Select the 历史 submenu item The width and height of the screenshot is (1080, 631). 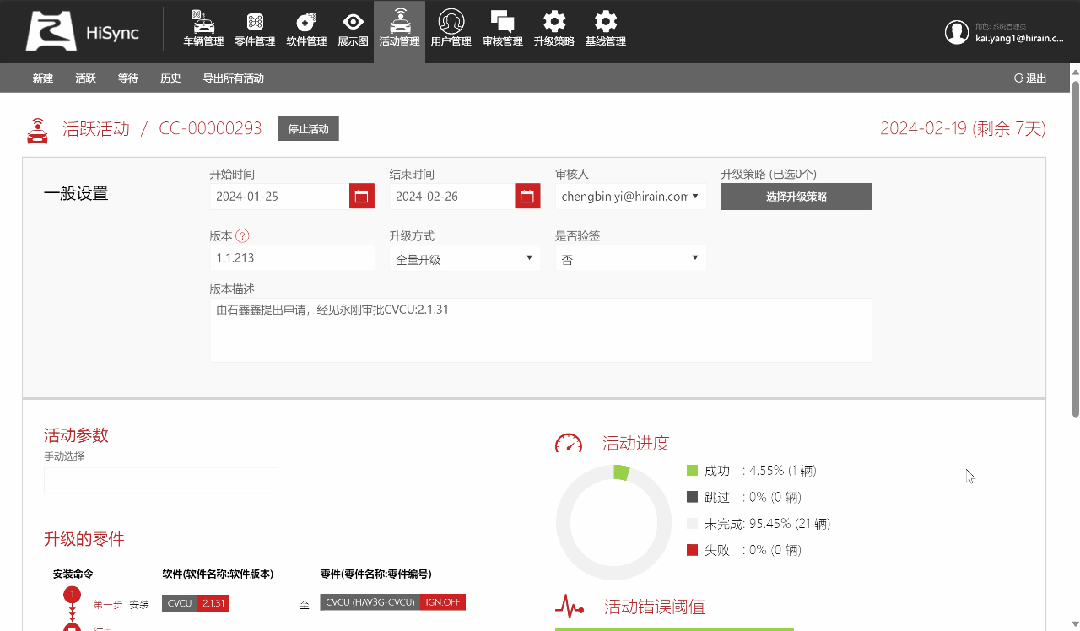pyautogui.click(x=171, y=79)
